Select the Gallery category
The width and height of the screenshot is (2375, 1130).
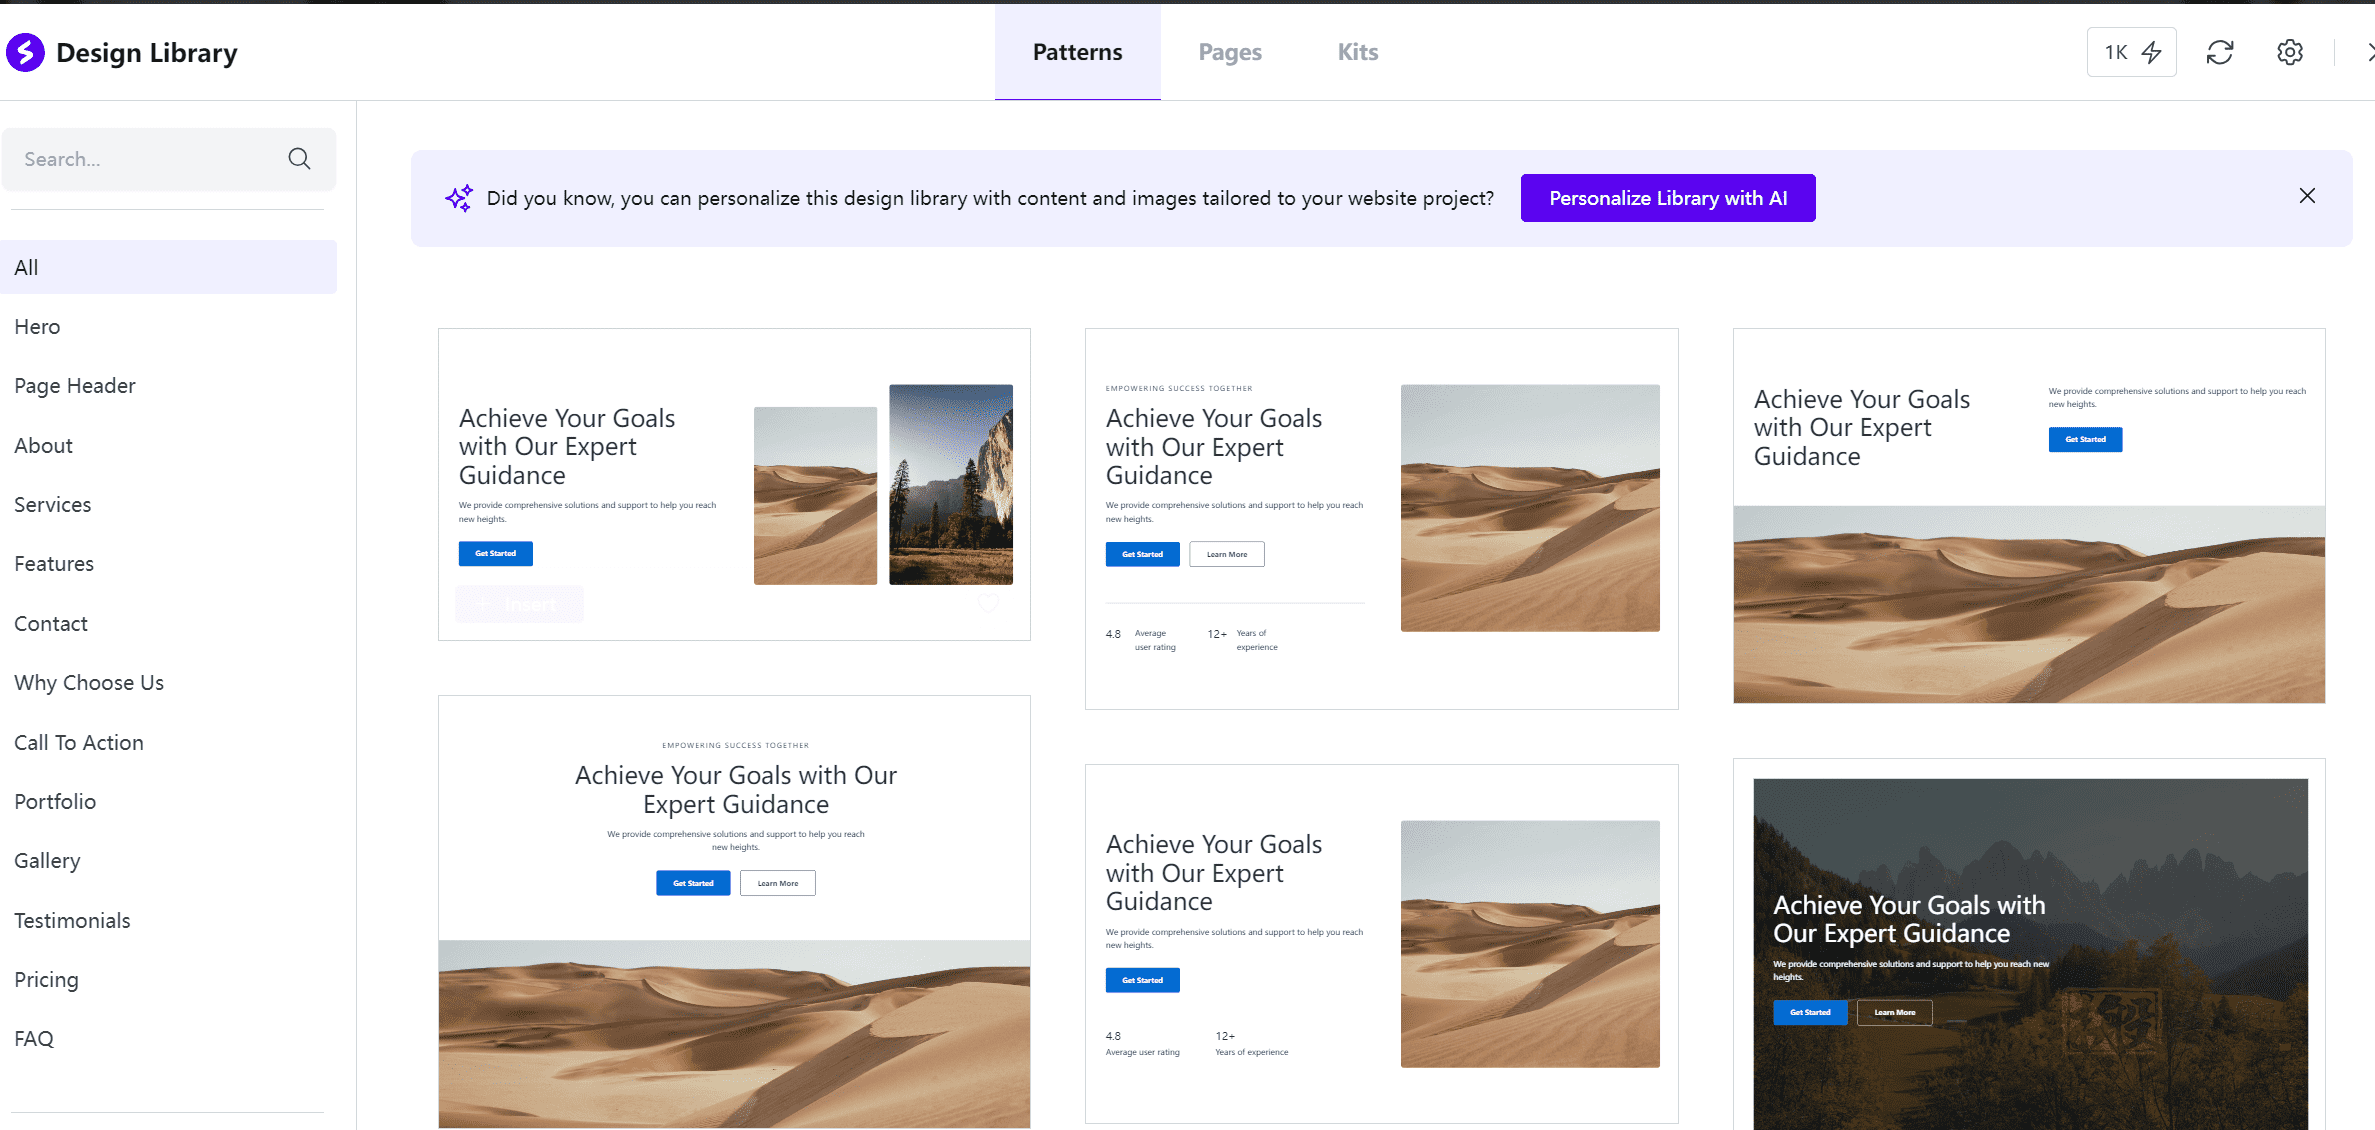168,861
